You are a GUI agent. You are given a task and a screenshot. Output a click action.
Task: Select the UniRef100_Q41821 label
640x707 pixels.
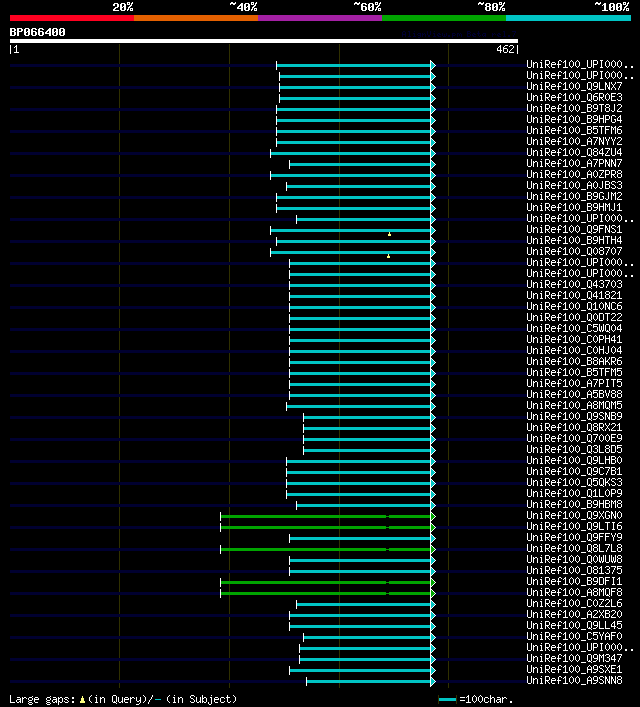574,295
